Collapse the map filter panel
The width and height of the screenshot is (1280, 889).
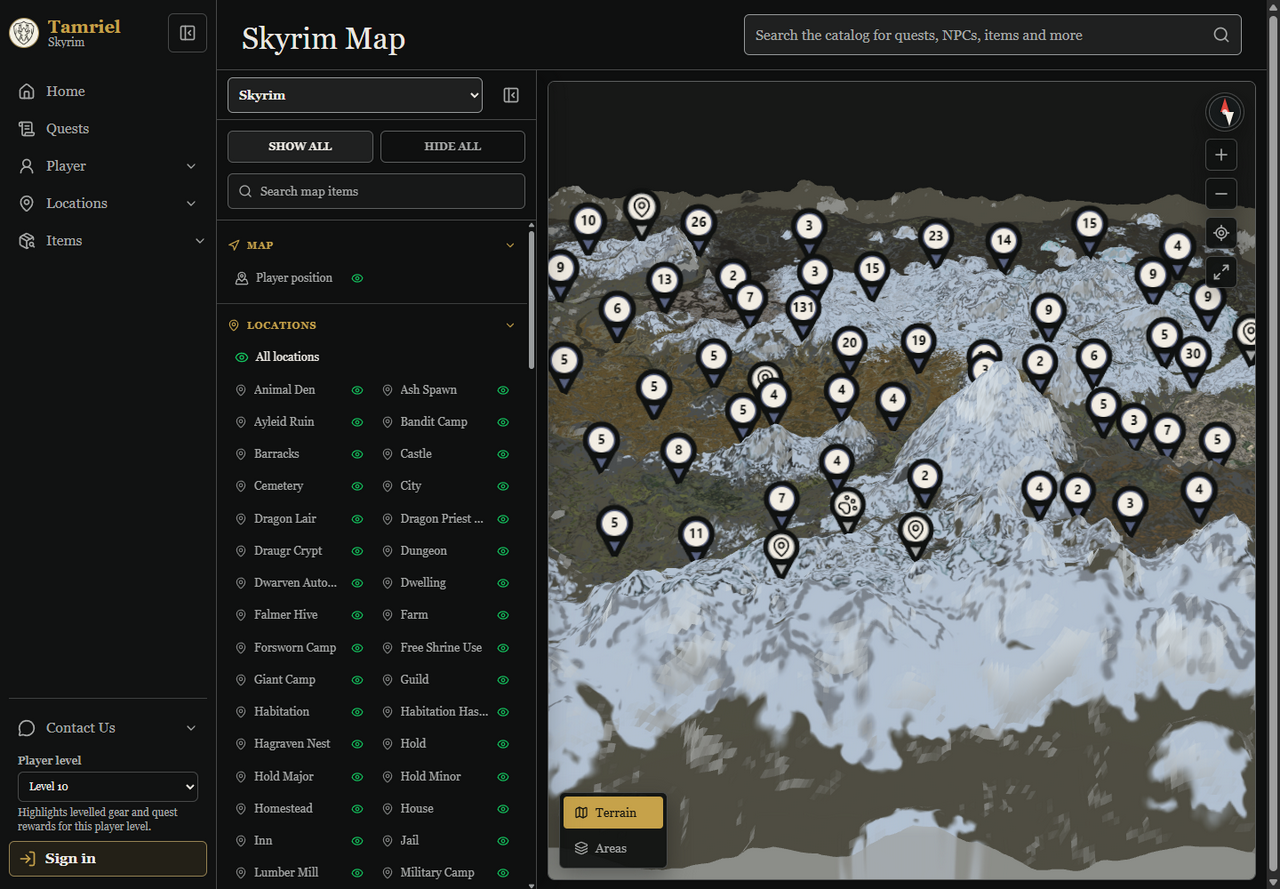click(x=511, y=95)
